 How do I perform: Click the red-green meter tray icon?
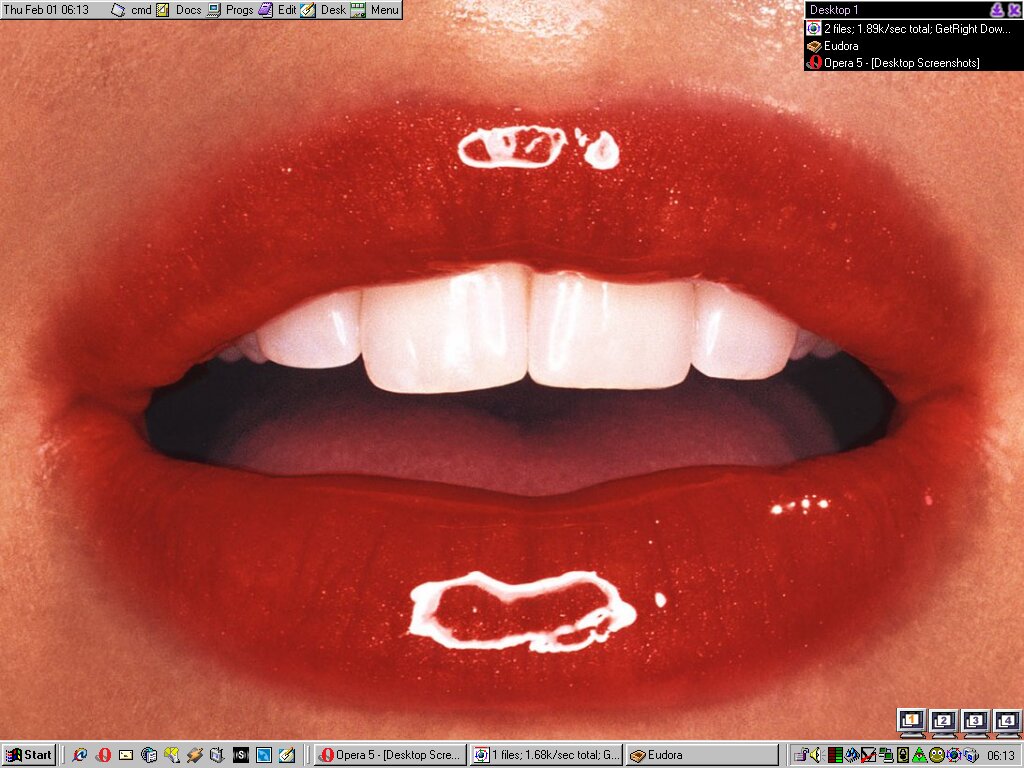834,755
